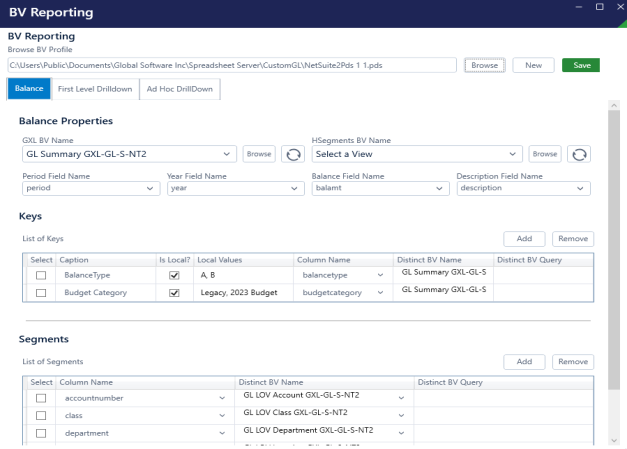
Task: Browse for BV profile file
Action: point(484,65)
